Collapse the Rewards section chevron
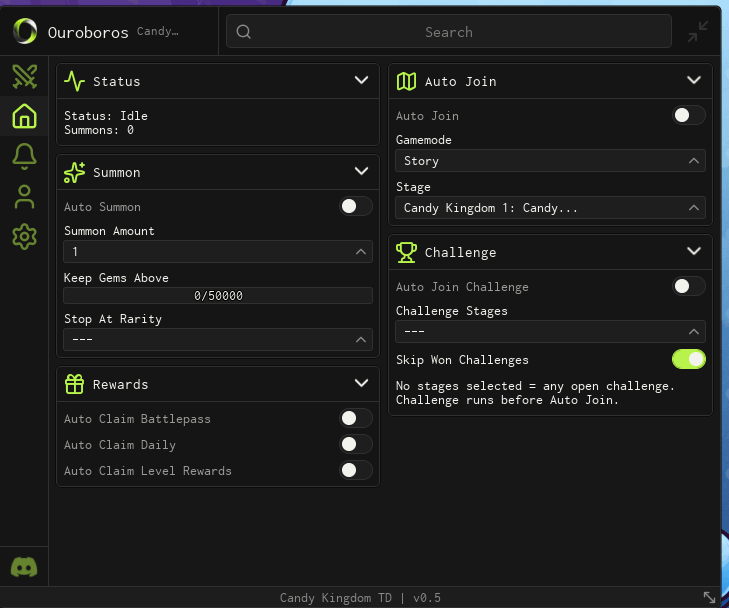Image resolution: width=729 pixels, height=608 pixels. point(361,383)
